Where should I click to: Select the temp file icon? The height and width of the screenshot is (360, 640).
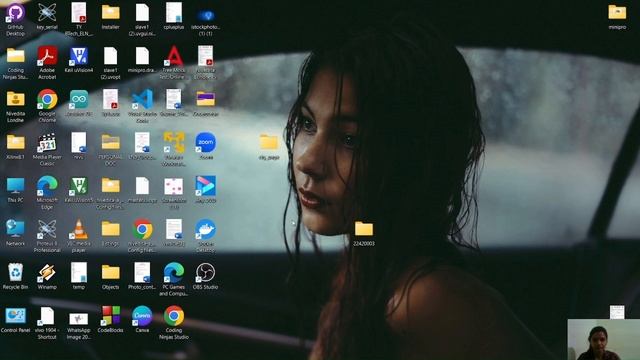pos(79,272)
